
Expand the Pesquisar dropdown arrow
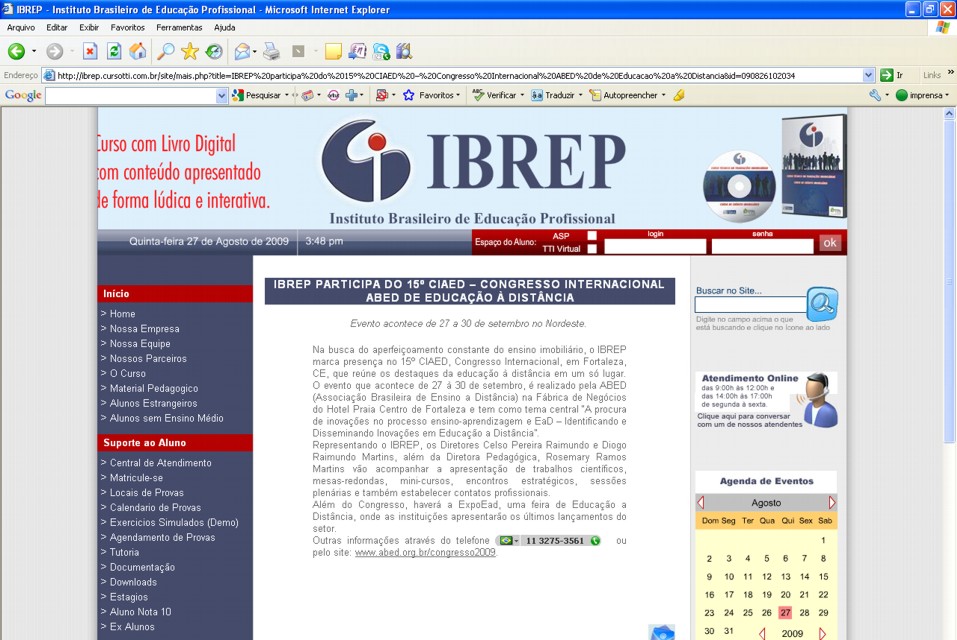tap(286, 95)
